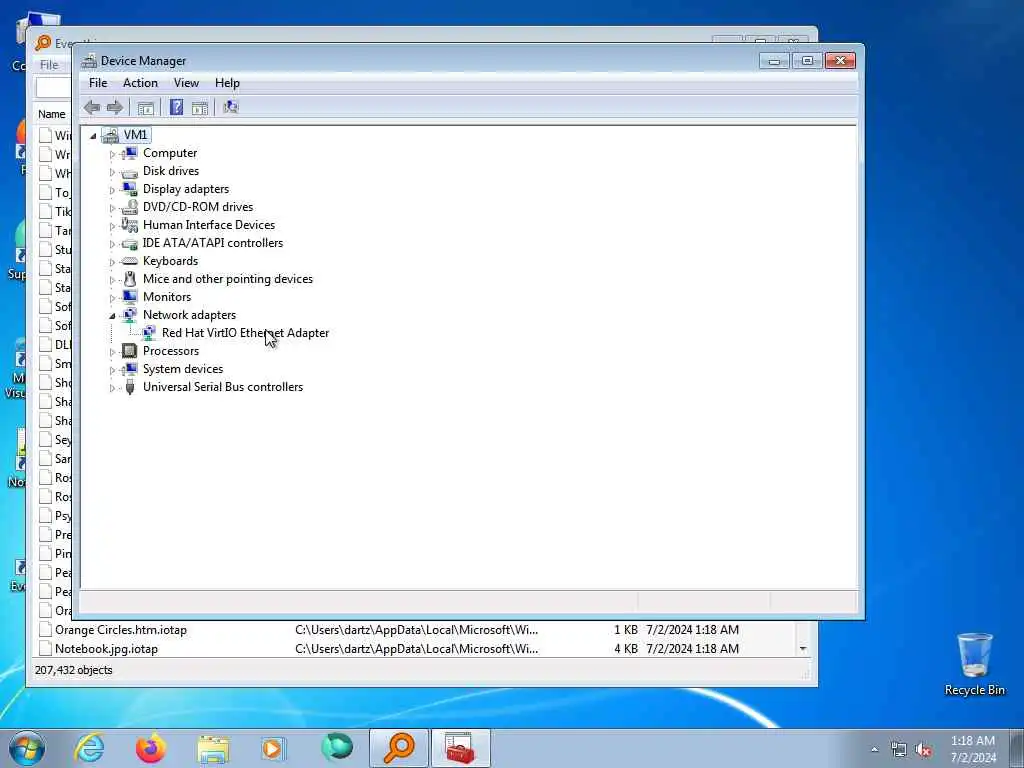Click Scan for hardware changes toolbar icon
This screenshot has height=768, width=1024.
(231, 107)
